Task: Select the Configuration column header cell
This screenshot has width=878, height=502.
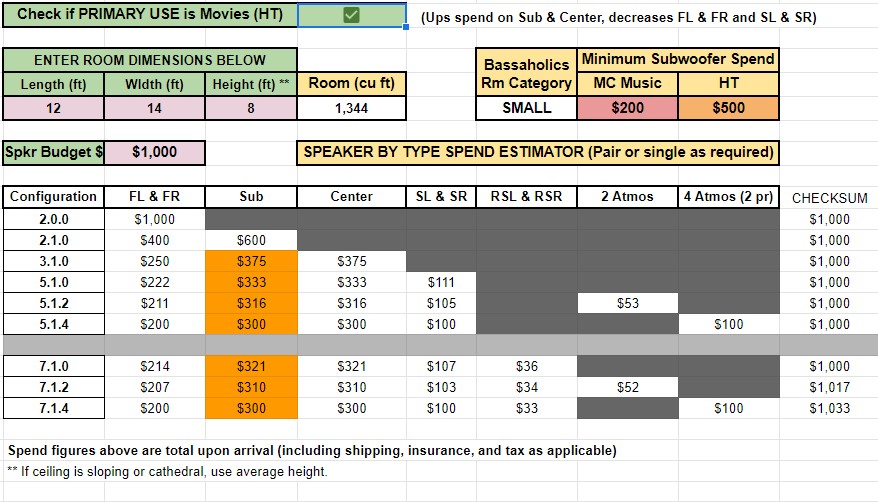Action: 53,197
